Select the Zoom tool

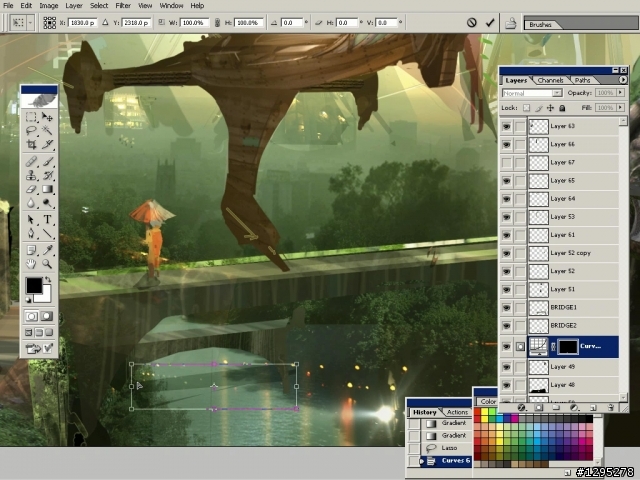click(x=47, y=264)
